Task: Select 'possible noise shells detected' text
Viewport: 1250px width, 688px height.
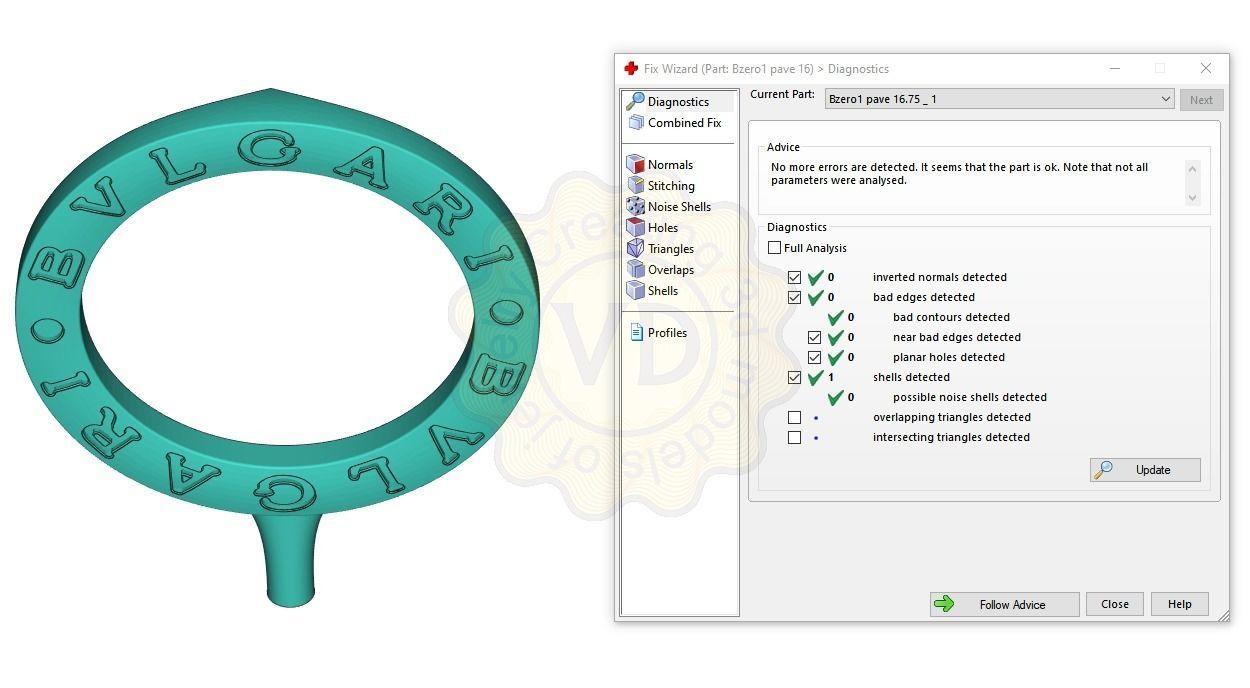Action: pos(970,397)
